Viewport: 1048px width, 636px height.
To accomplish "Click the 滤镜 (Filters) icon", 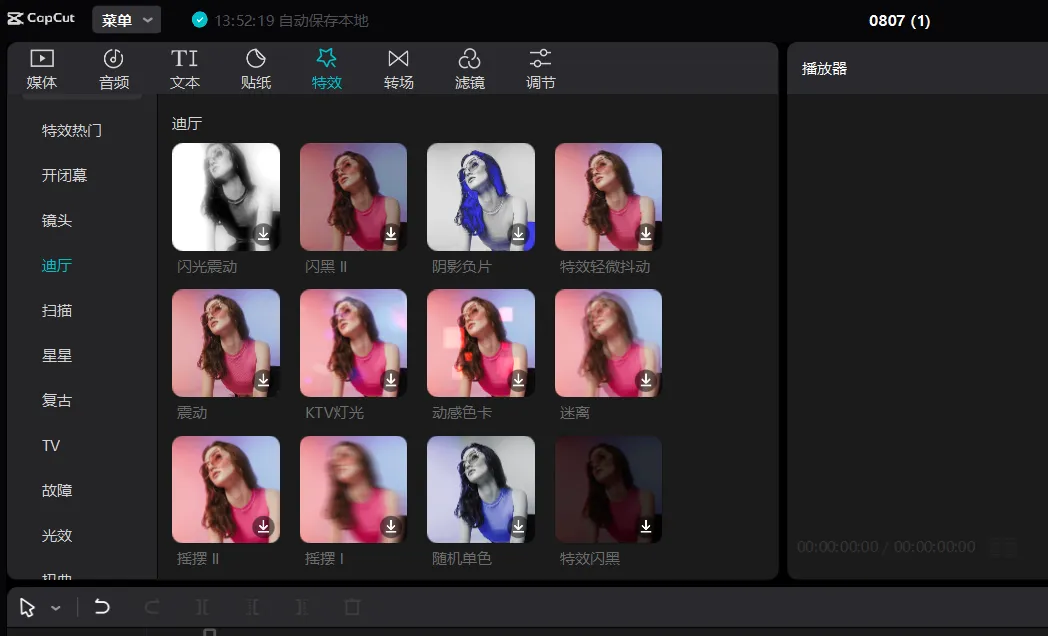I will point(469,68).
